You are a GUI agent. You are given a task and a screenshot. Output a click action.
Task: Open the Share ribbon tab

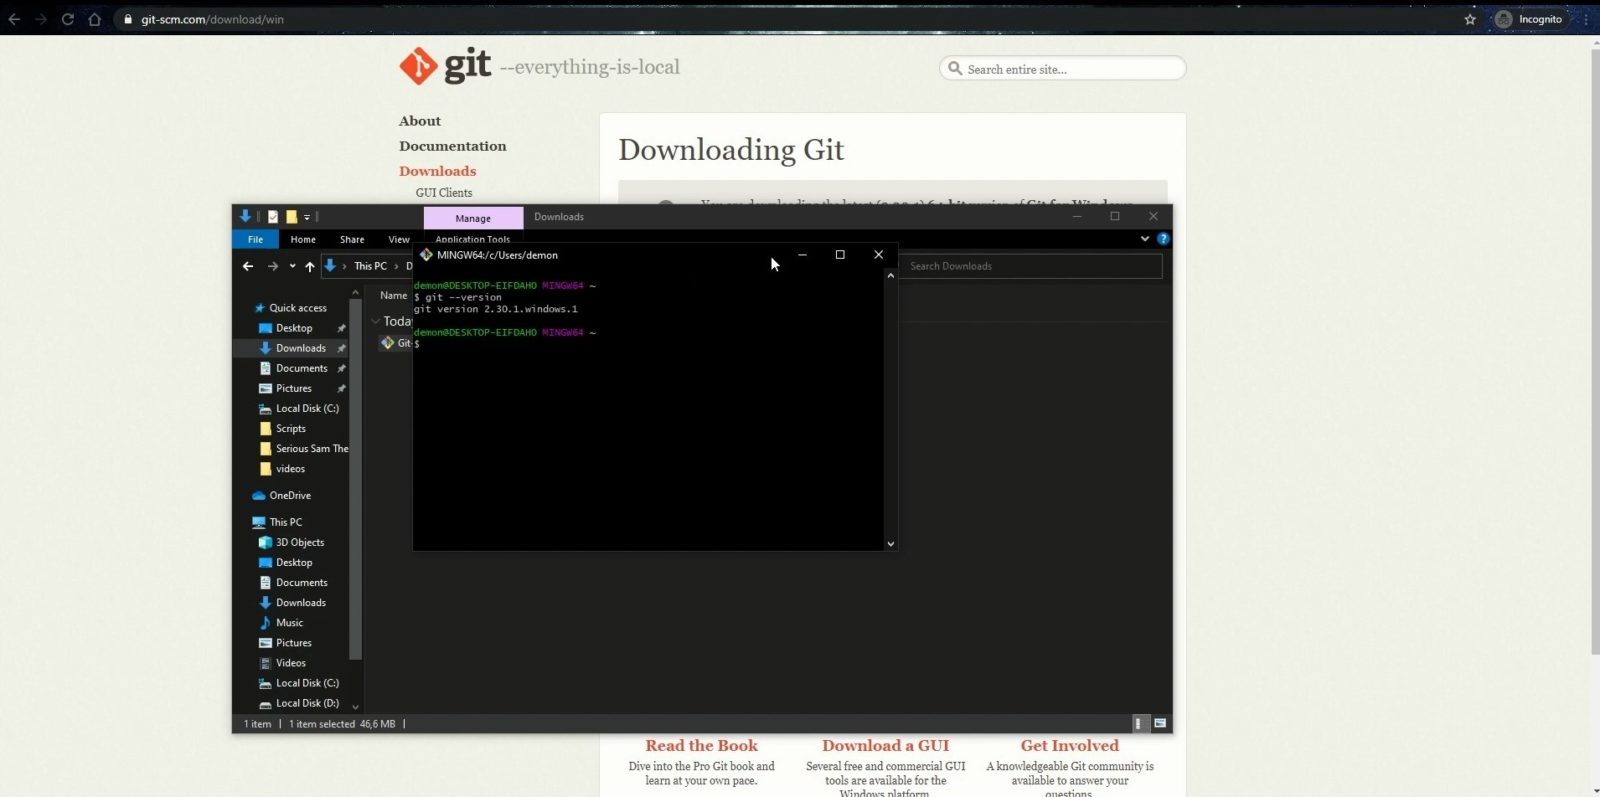point(352,239)
